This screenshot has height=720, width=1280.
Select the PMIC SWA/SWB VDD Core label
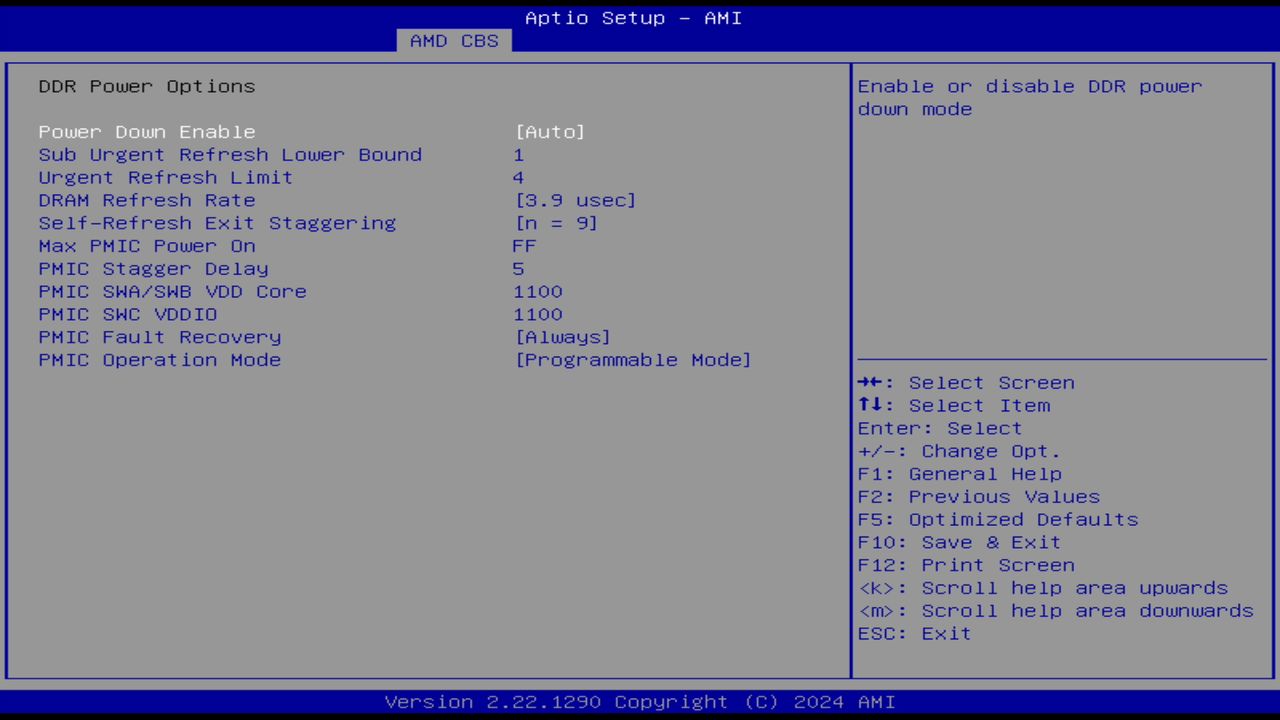tap(172, 292)
